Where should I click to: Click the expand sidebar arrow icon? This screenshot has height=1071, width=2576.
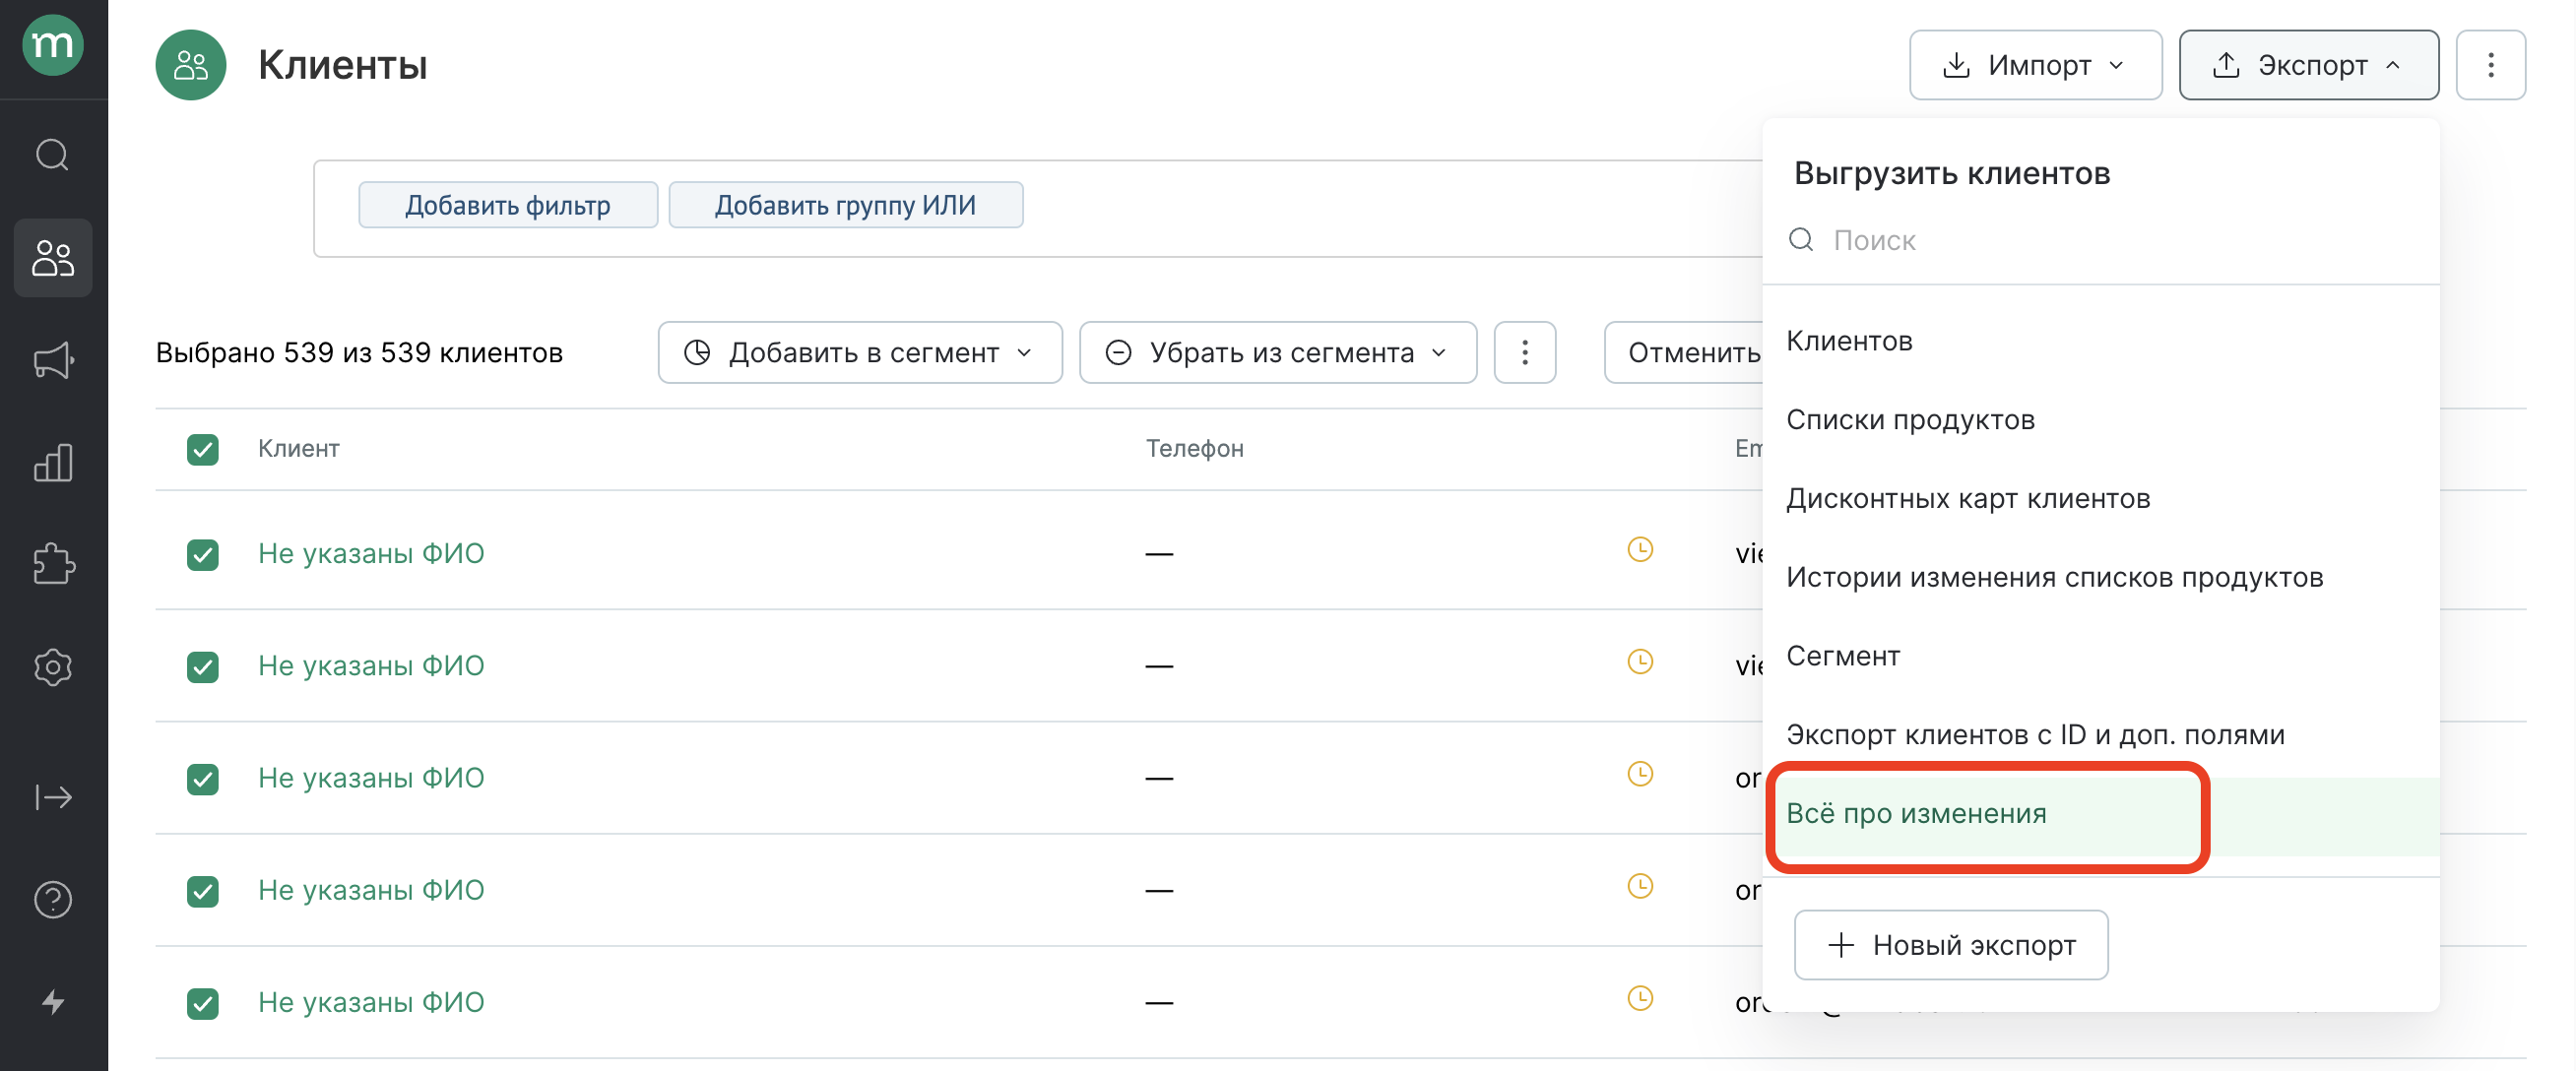(x=53, y=797)
